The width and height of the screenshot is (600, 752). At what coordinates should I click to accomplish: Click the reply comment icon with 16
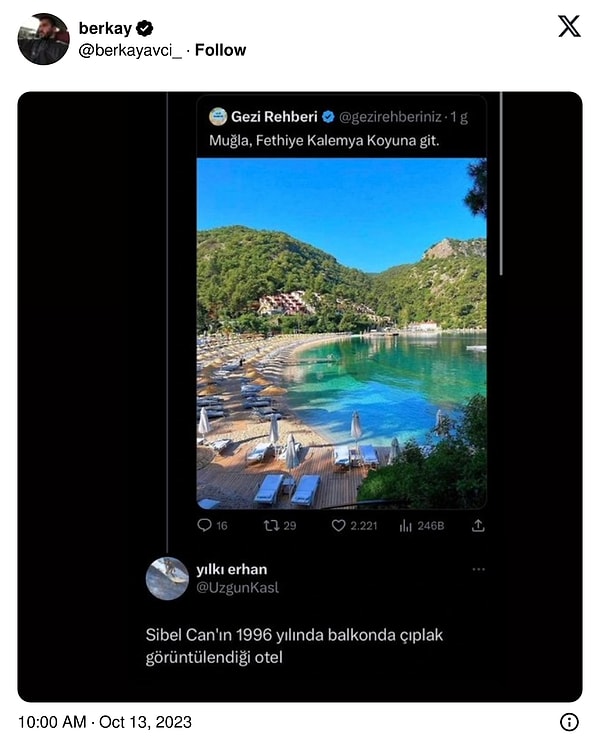(205, 525)
